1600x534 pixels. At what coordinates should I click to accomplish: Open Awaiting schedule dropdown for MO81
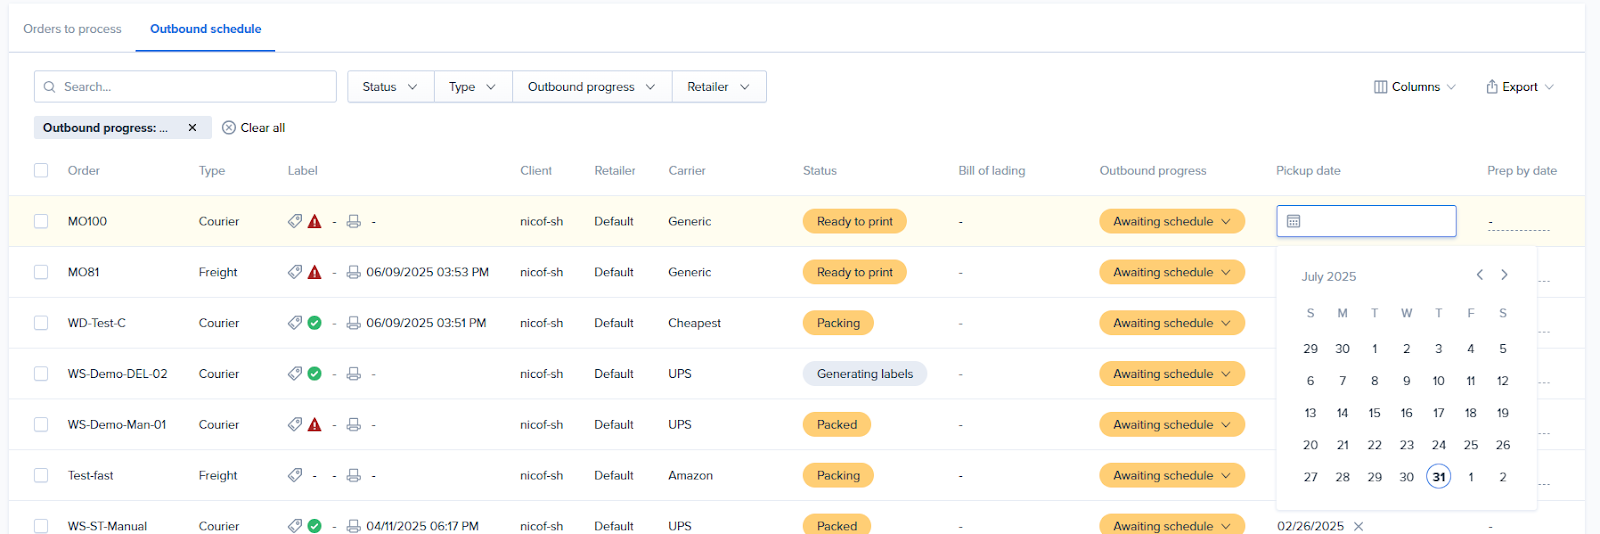point(1171,272)
